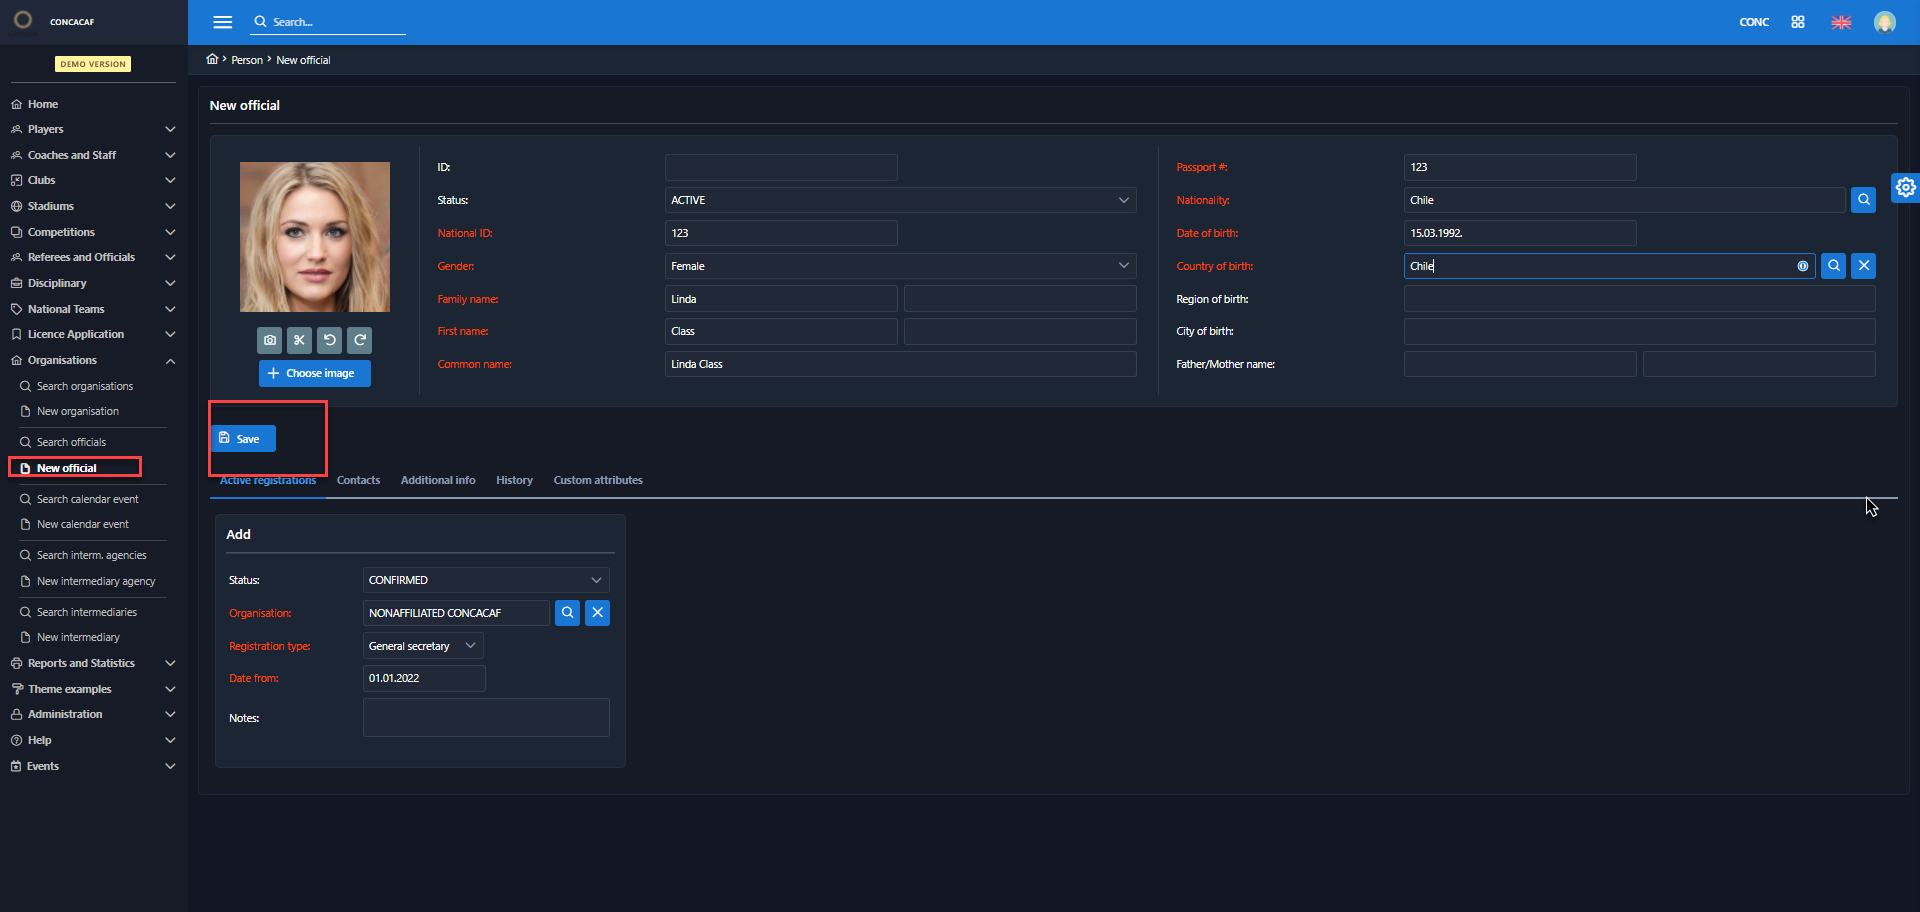Screen dimensions: 1920x912
Task: Switch to the Additional info tab
Action: click(x=438, y=480)
